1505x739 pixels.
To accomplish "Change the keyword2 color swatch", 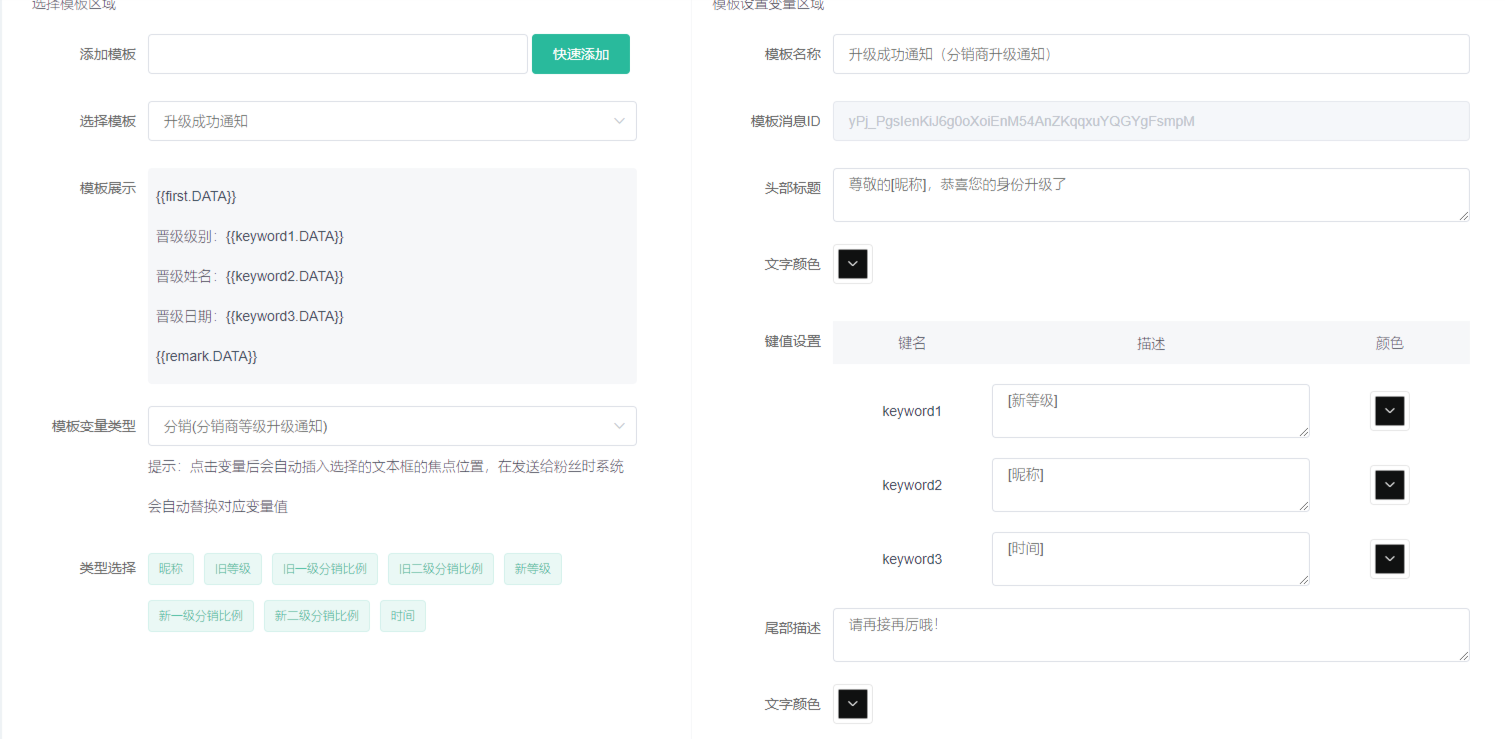I will click(1389, 485).
